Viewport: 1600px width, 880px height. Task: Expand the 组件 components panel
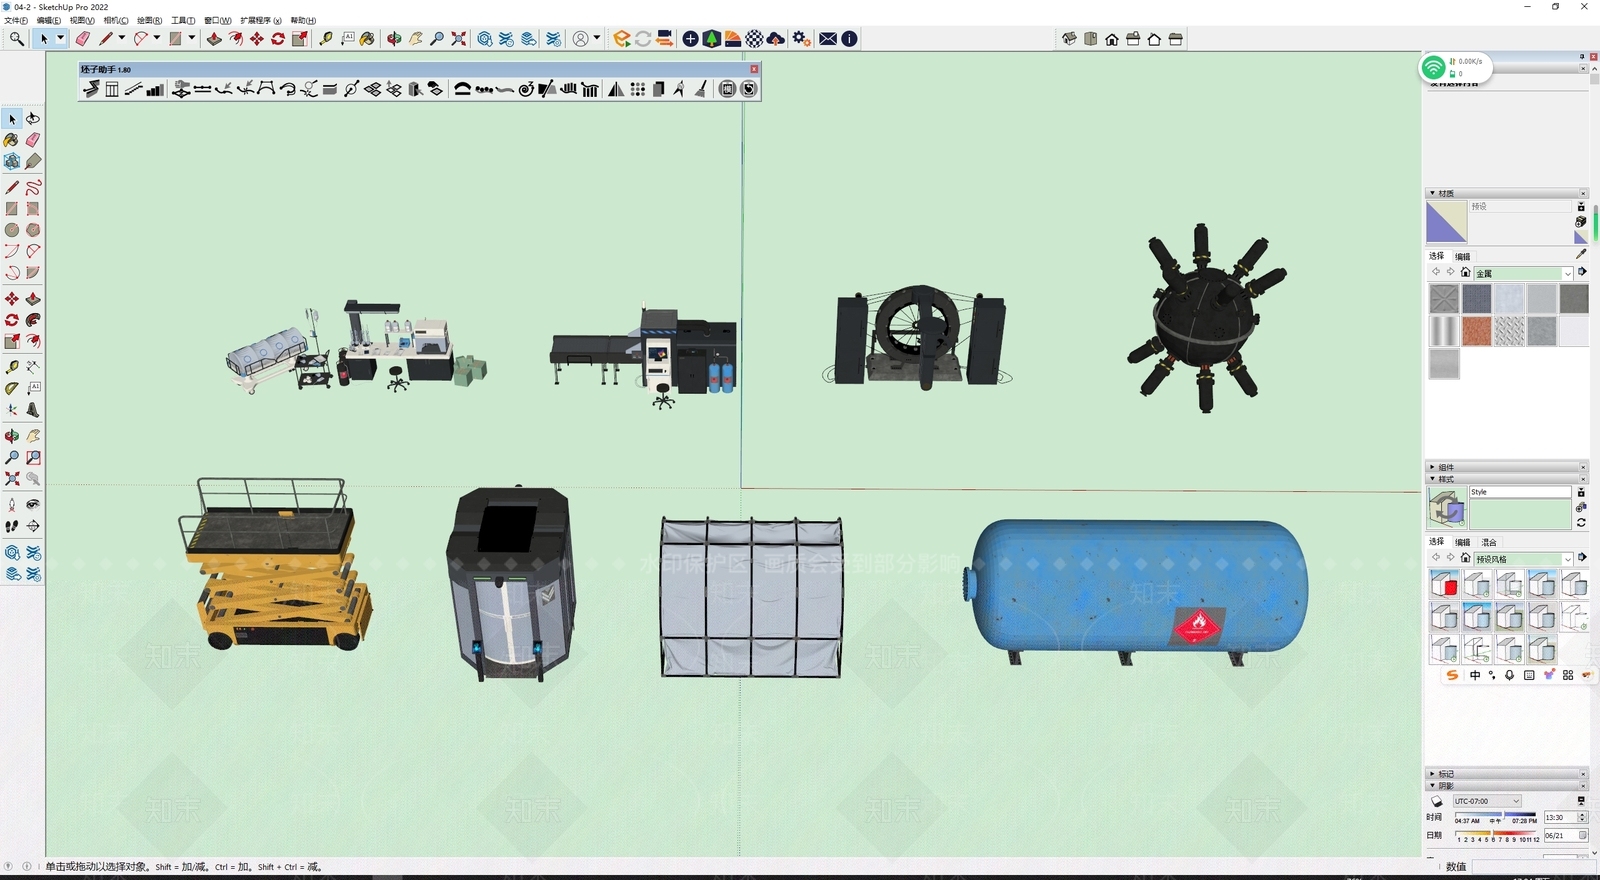pos(1433,467)
